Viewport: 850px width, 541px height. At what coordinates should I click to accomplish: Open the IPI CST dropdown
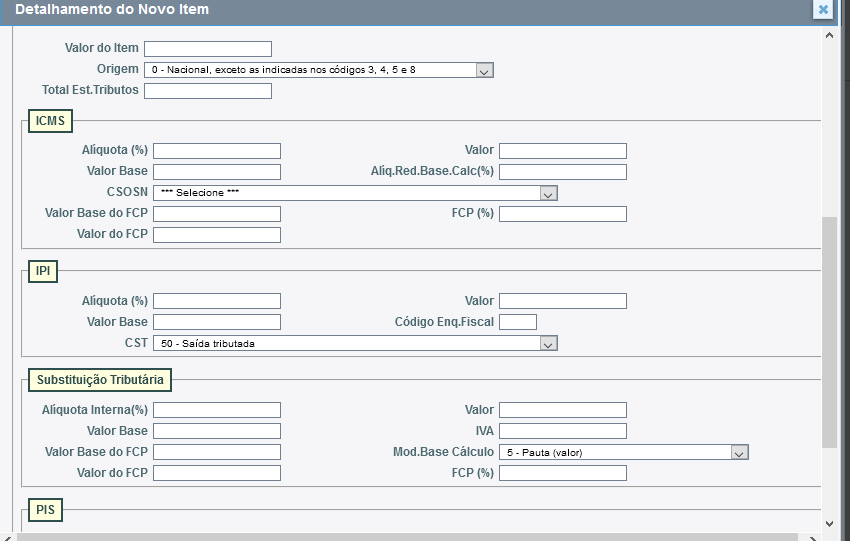354,343
